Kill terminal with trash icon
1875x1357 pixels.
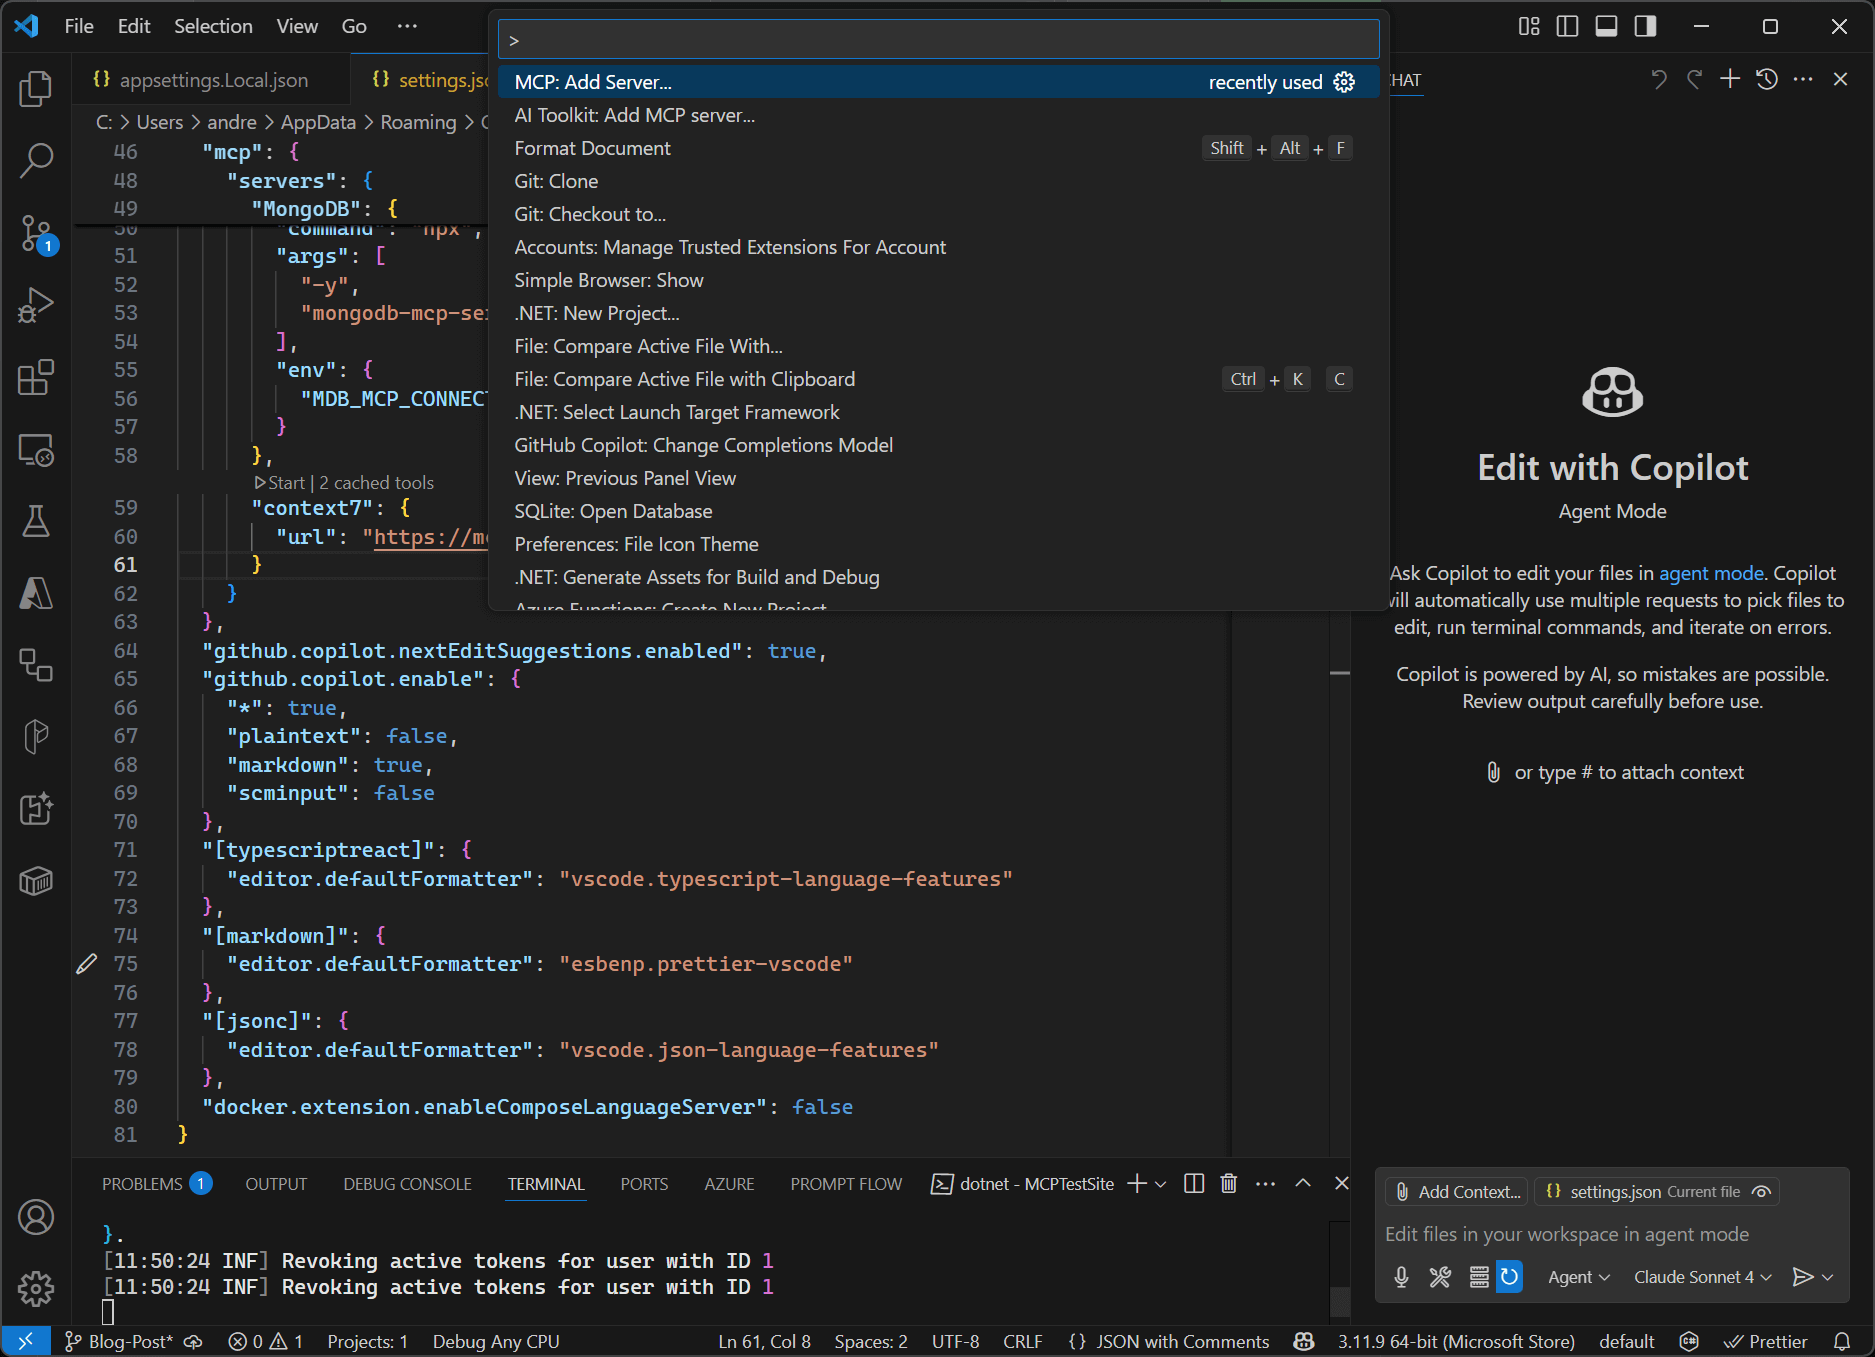click(1229, 1184)
